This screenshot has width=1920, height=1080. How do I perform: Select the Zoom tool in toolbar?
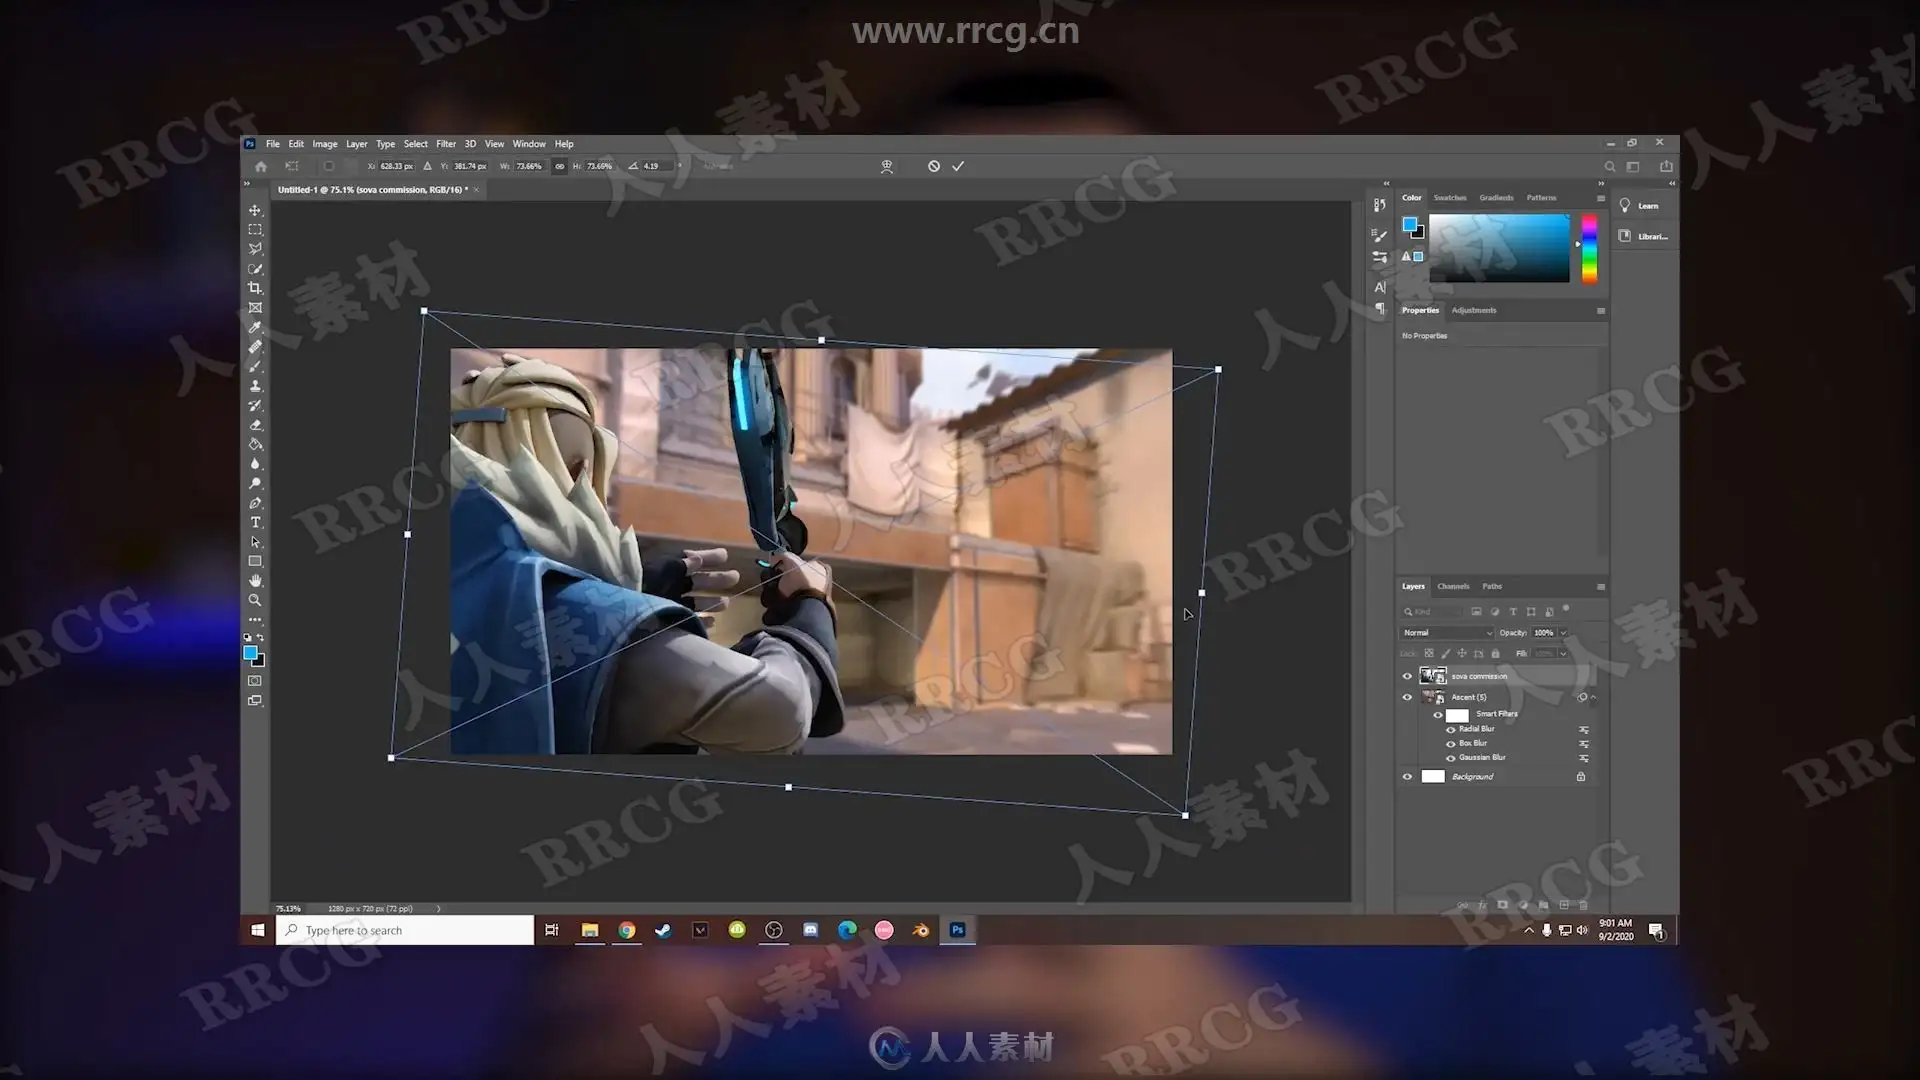tap(255, 600)
